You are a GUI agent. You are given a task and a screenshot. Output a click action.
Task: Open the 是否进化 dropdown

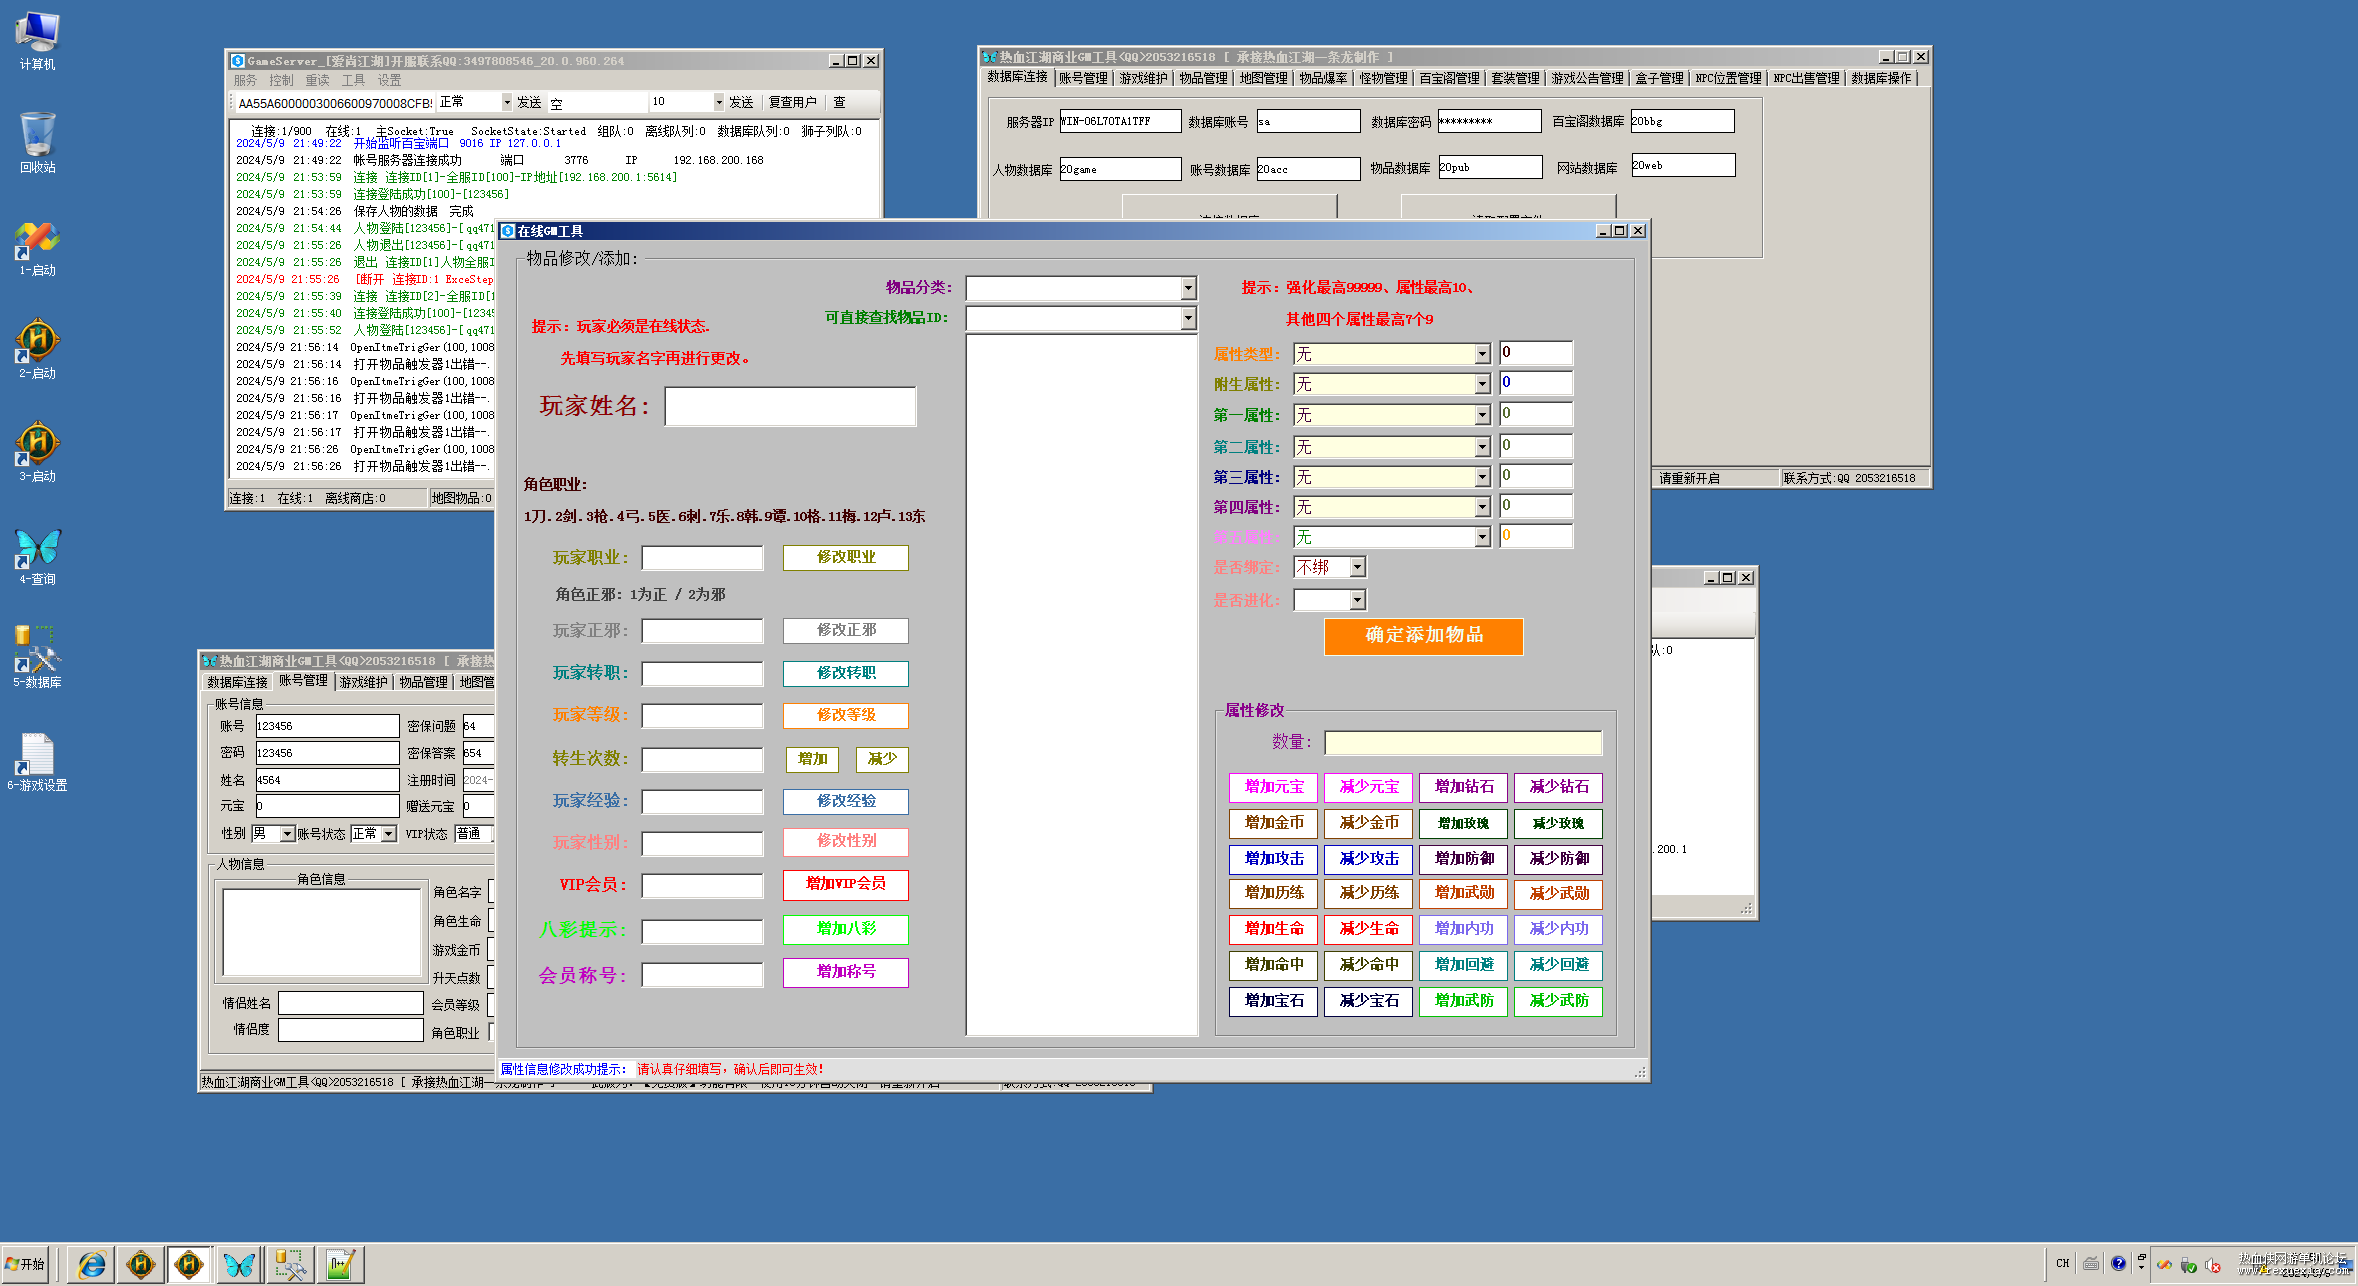coord(1357,600)
